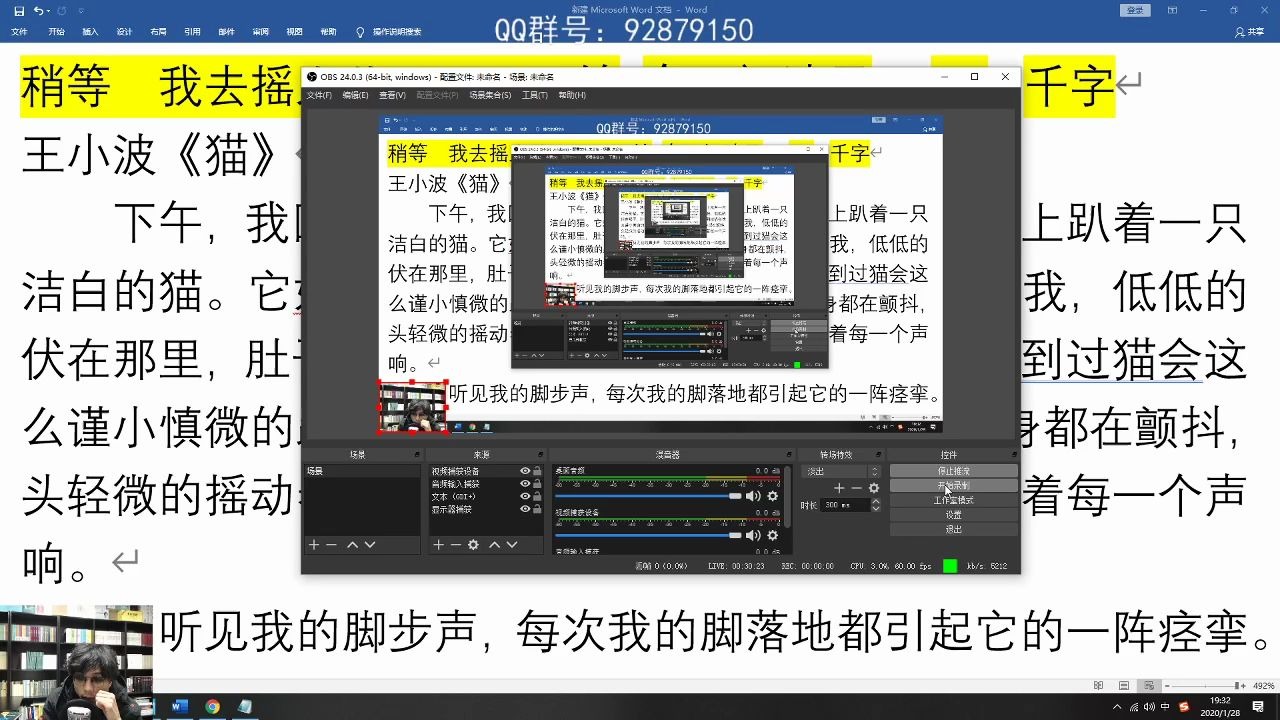Toggle lock on 视频捕获设备 source
This screenshot has width=1280, height=720.
click(537, 471)
